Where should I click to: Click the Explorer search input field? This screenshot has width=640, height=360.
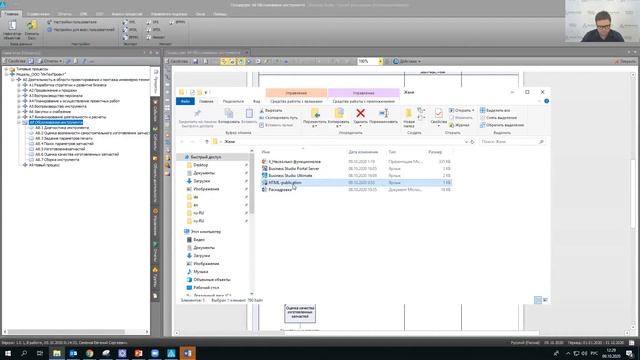pos(512,142)
